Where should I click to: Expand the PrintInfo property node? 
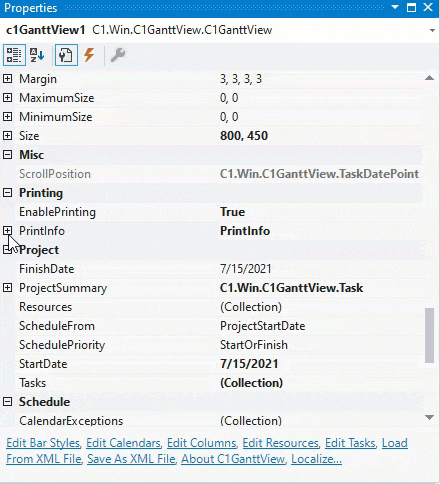tap(8, 231)
